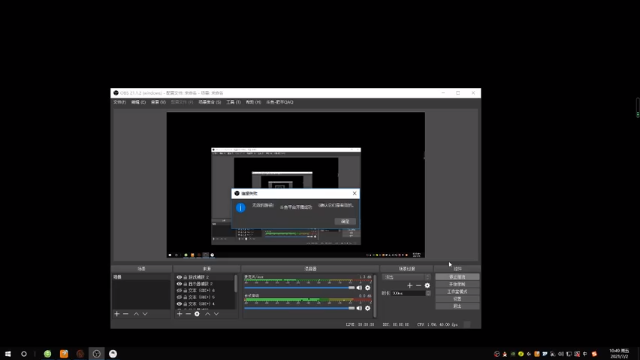640x360 pixels.
Task: Select the 游戏捕获 2 source row
Action: point(205,277)
